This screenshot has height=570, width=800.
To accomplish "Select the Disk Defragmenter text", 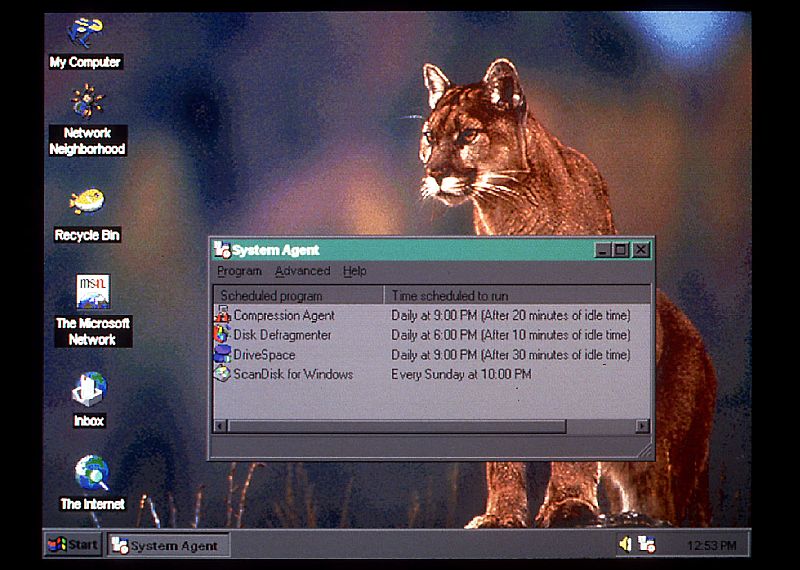I will coord(282,335).
